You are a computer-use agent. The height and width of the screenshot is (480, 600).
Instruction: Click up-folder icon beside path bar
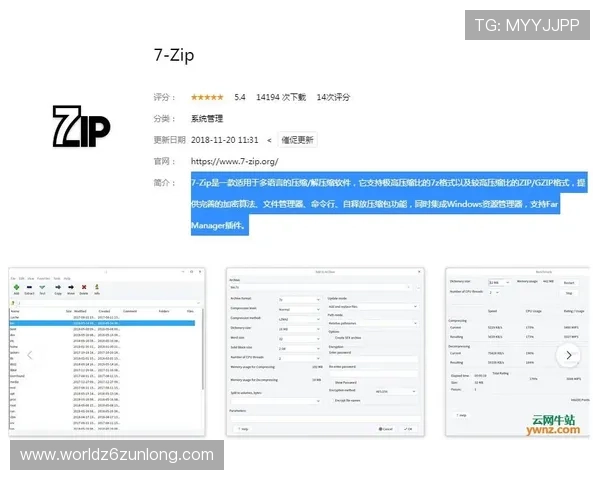13,303
